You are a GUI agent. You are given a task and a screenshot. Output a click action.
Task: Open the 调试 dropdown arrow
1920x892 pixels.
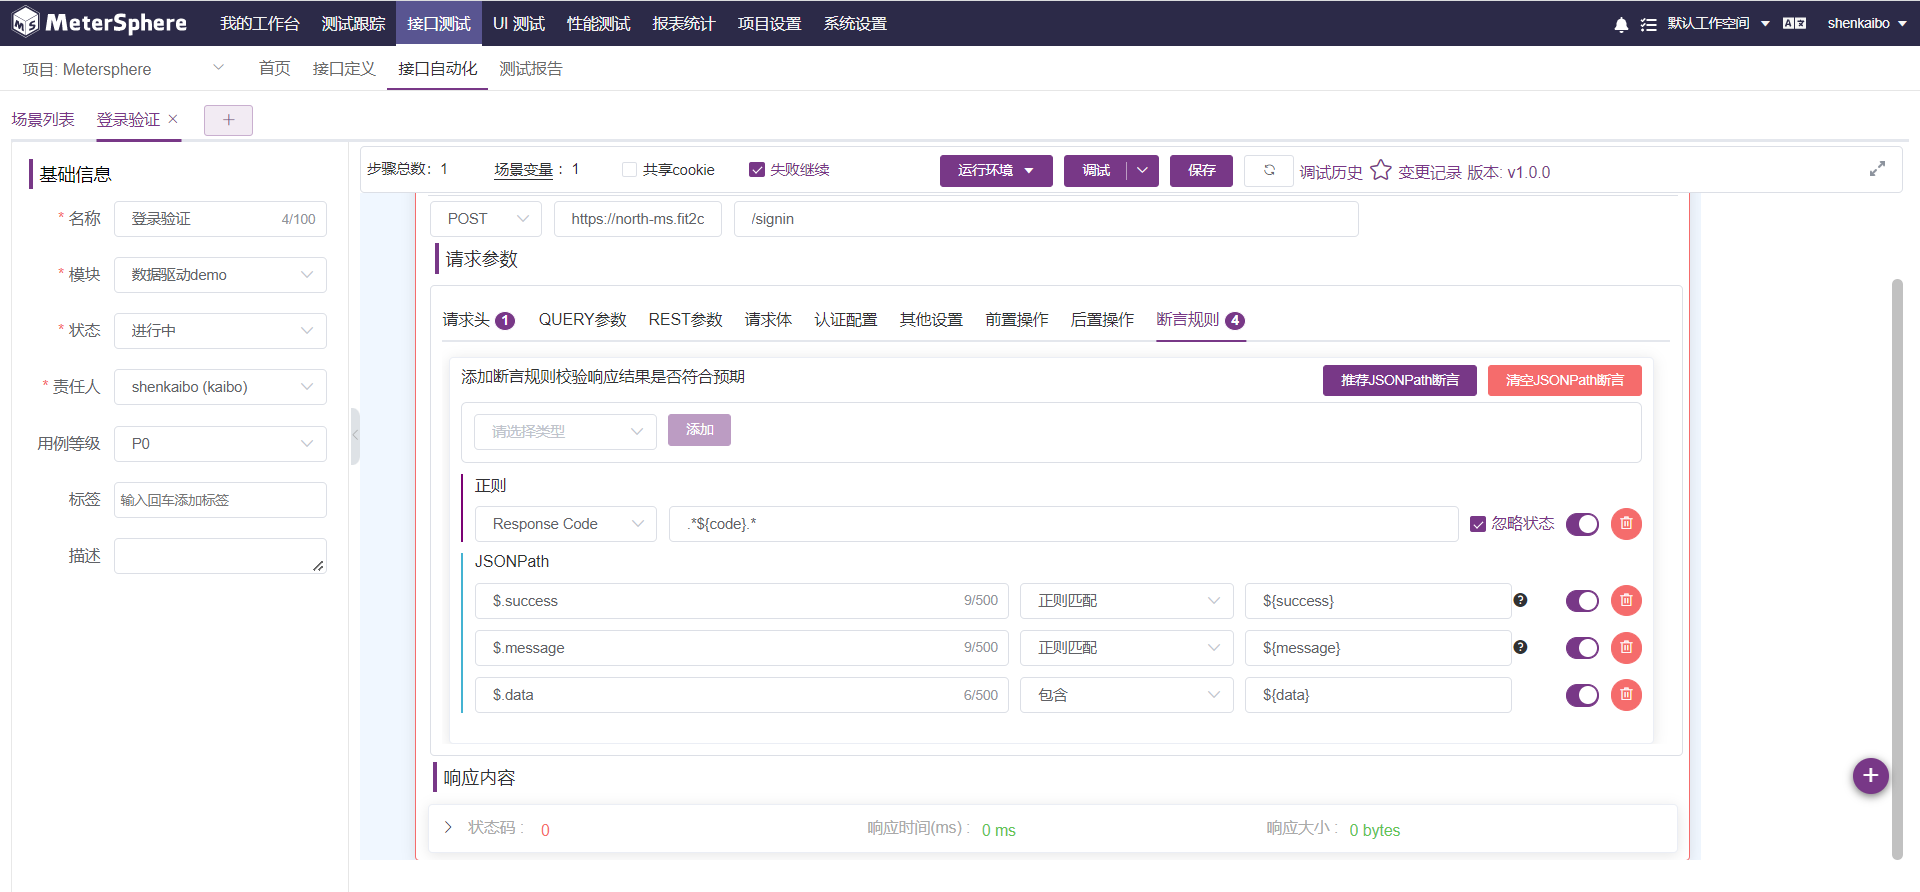tap(1142, 170)
